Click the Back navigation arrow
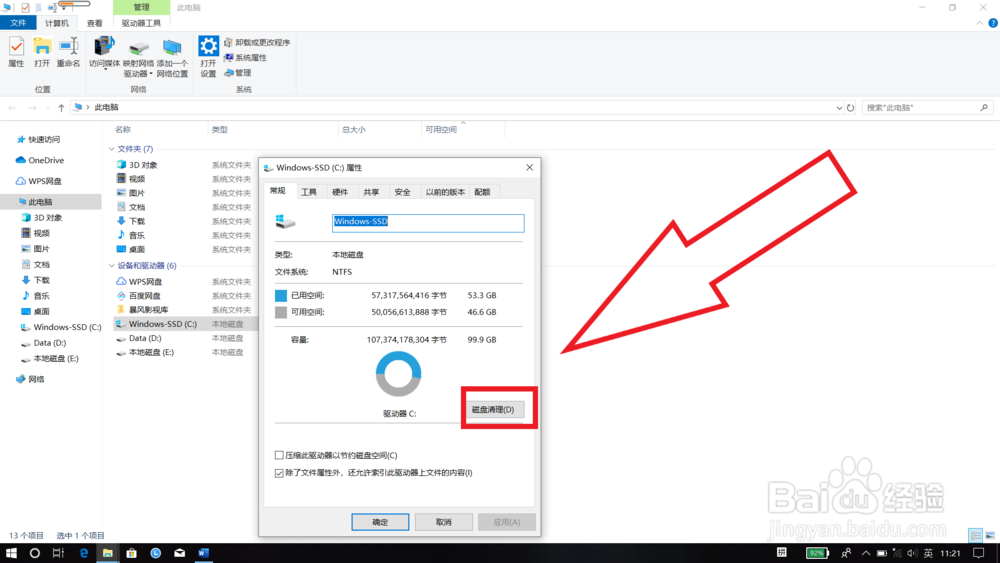The width and height of the screenshot is (1000, 563). 13,108
